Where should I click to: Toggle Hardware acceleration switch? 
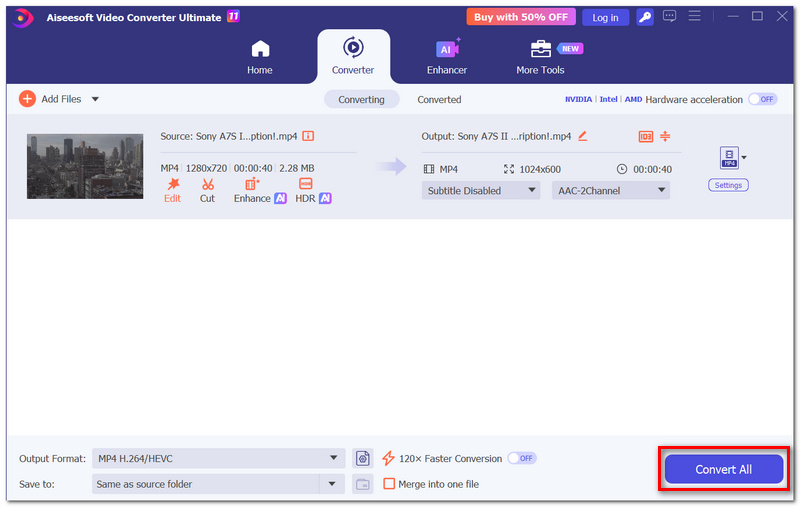pyautogui.click(x=763, y=99)
